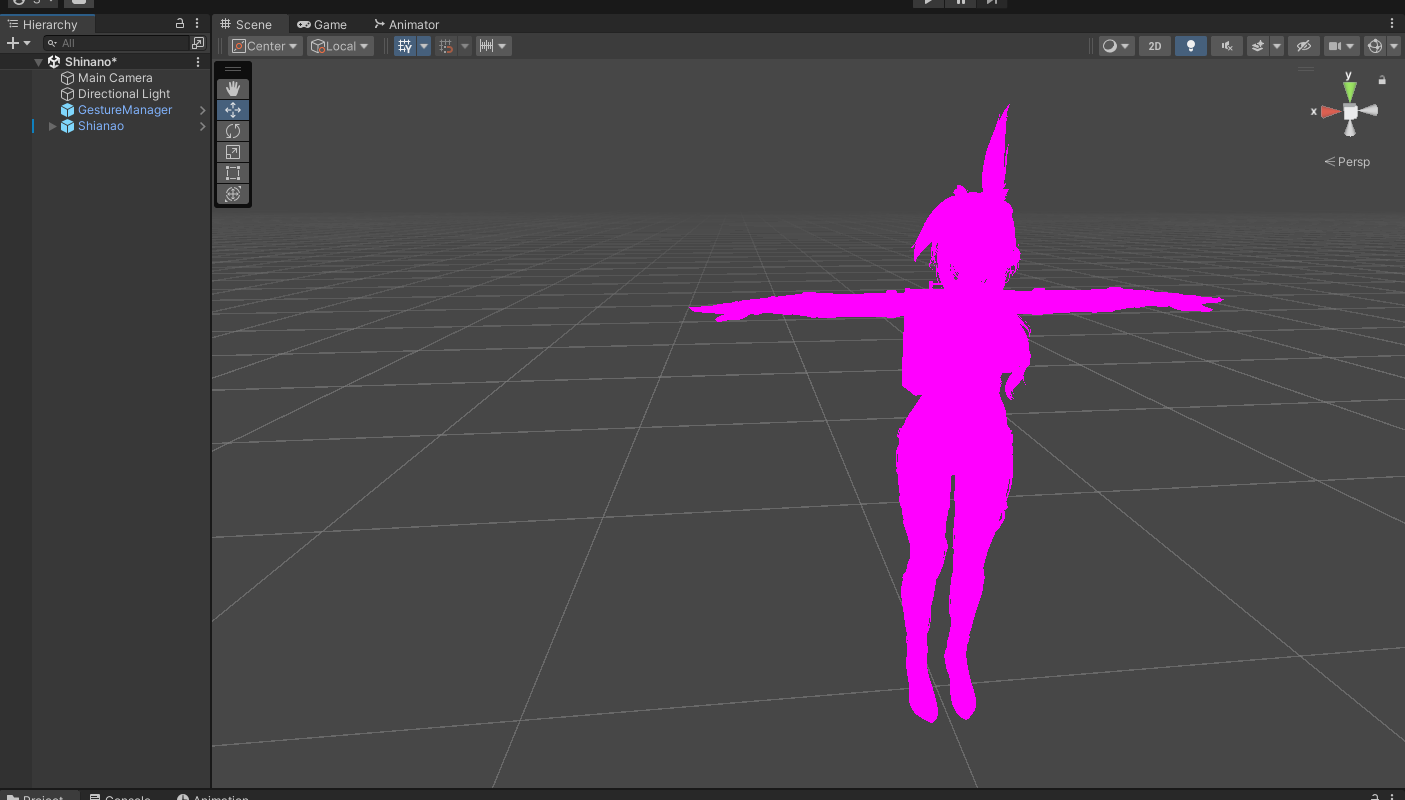Toggle scene lighting lightbulb
Image resolution: width=1405 pixels, height=800 pixels.
pos(1190,46)
